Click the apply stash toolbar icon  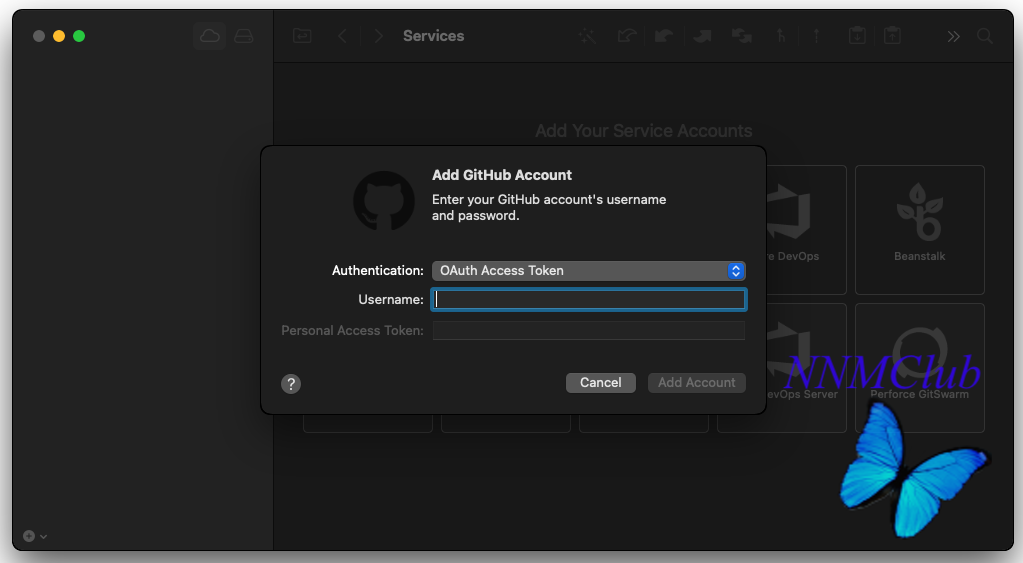pyautogui.click(x=892, y=36)
